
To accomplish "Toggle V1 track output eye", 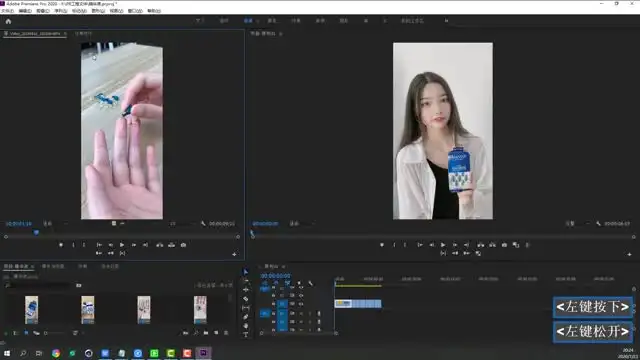I will pyautogui.click(x=301, y=304).
